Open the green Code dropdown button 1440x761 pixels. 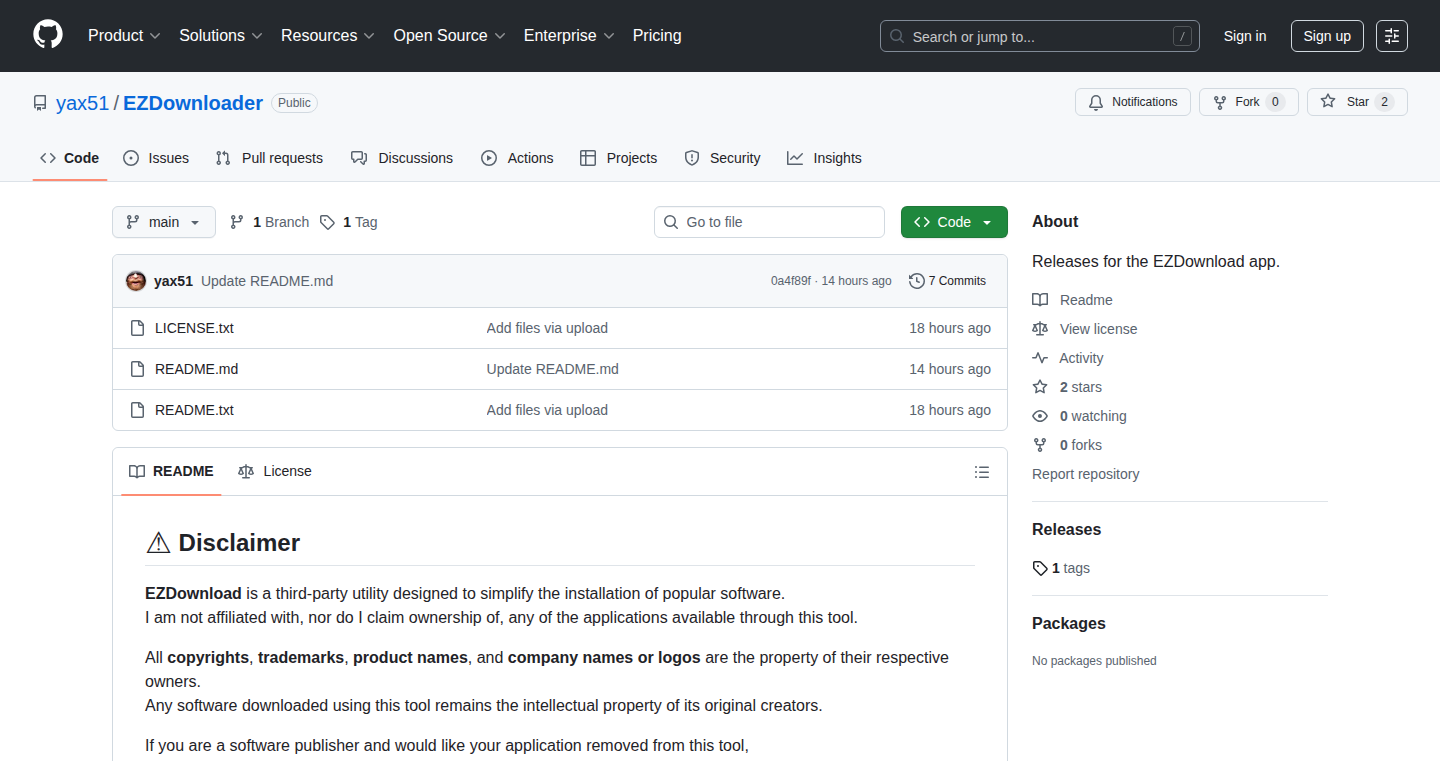[954, 222]
